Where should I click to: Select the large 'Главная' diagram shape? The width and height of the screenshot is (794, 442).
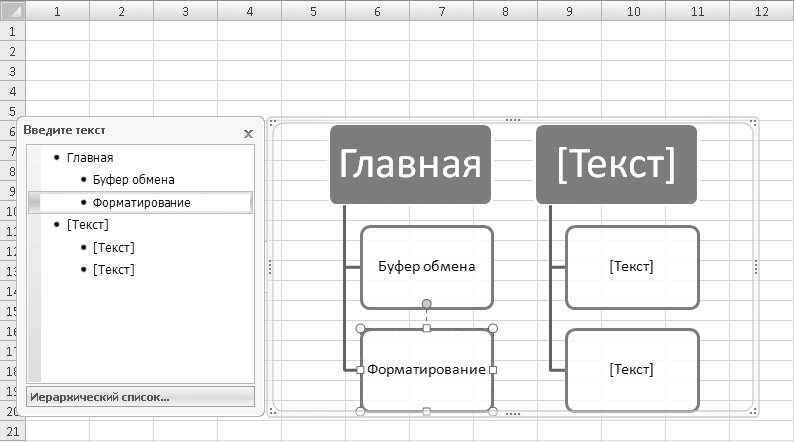[410, 165]
